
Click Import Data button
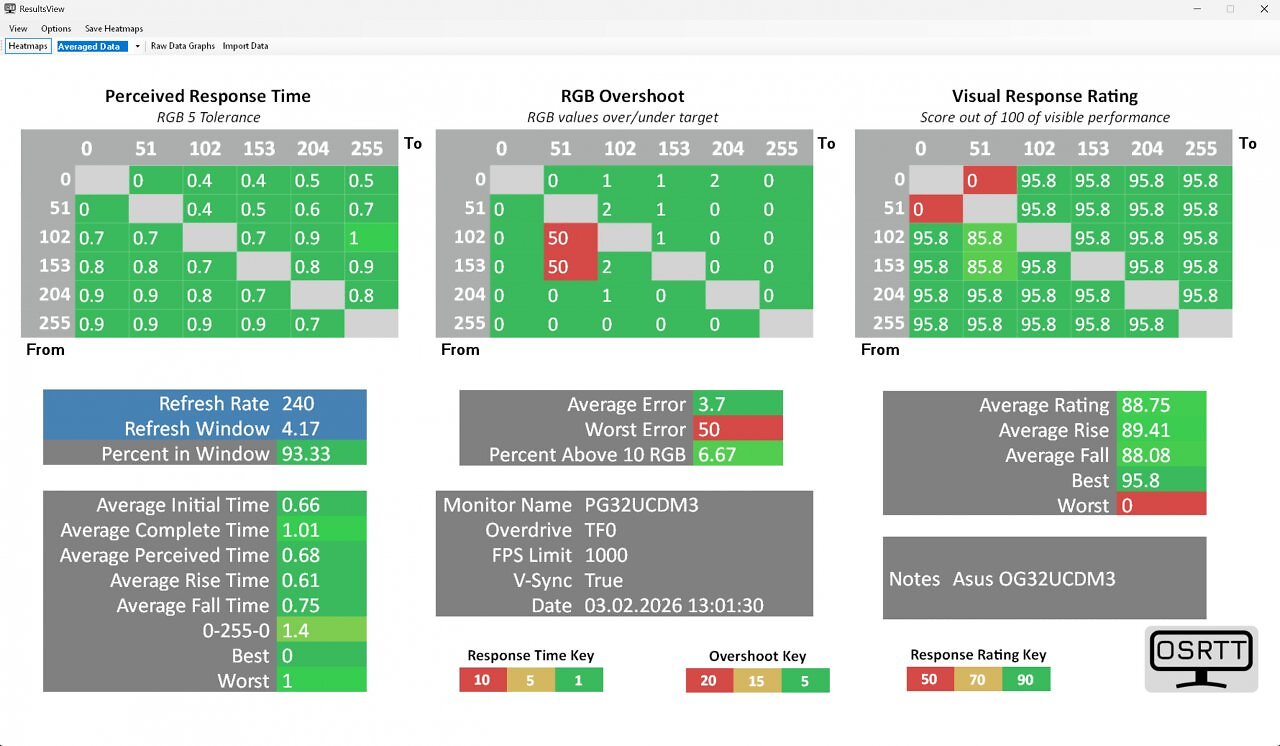pyautogui.click(x=245, y=46)
